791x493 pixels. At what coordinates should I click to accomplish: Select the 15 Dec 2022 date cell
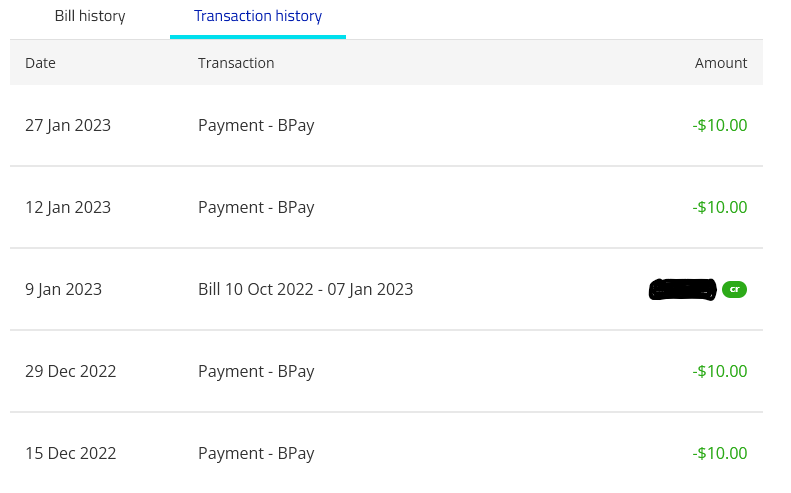click(71, 453)
